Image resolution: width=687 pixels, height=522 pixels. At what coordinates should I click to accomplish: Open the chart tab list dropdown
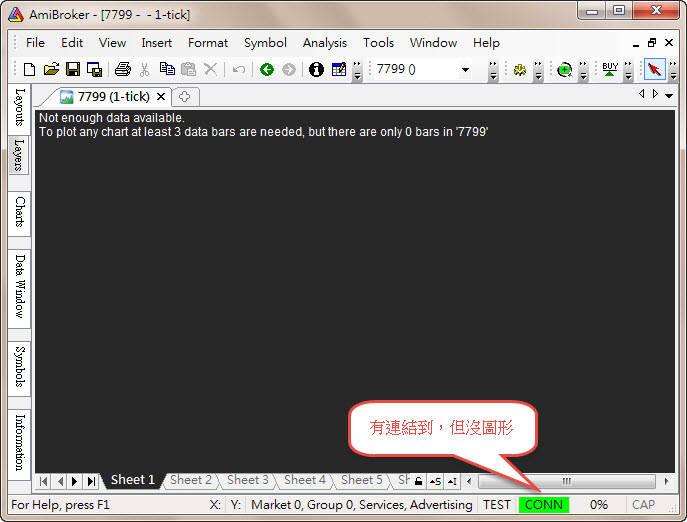point(669,95)
